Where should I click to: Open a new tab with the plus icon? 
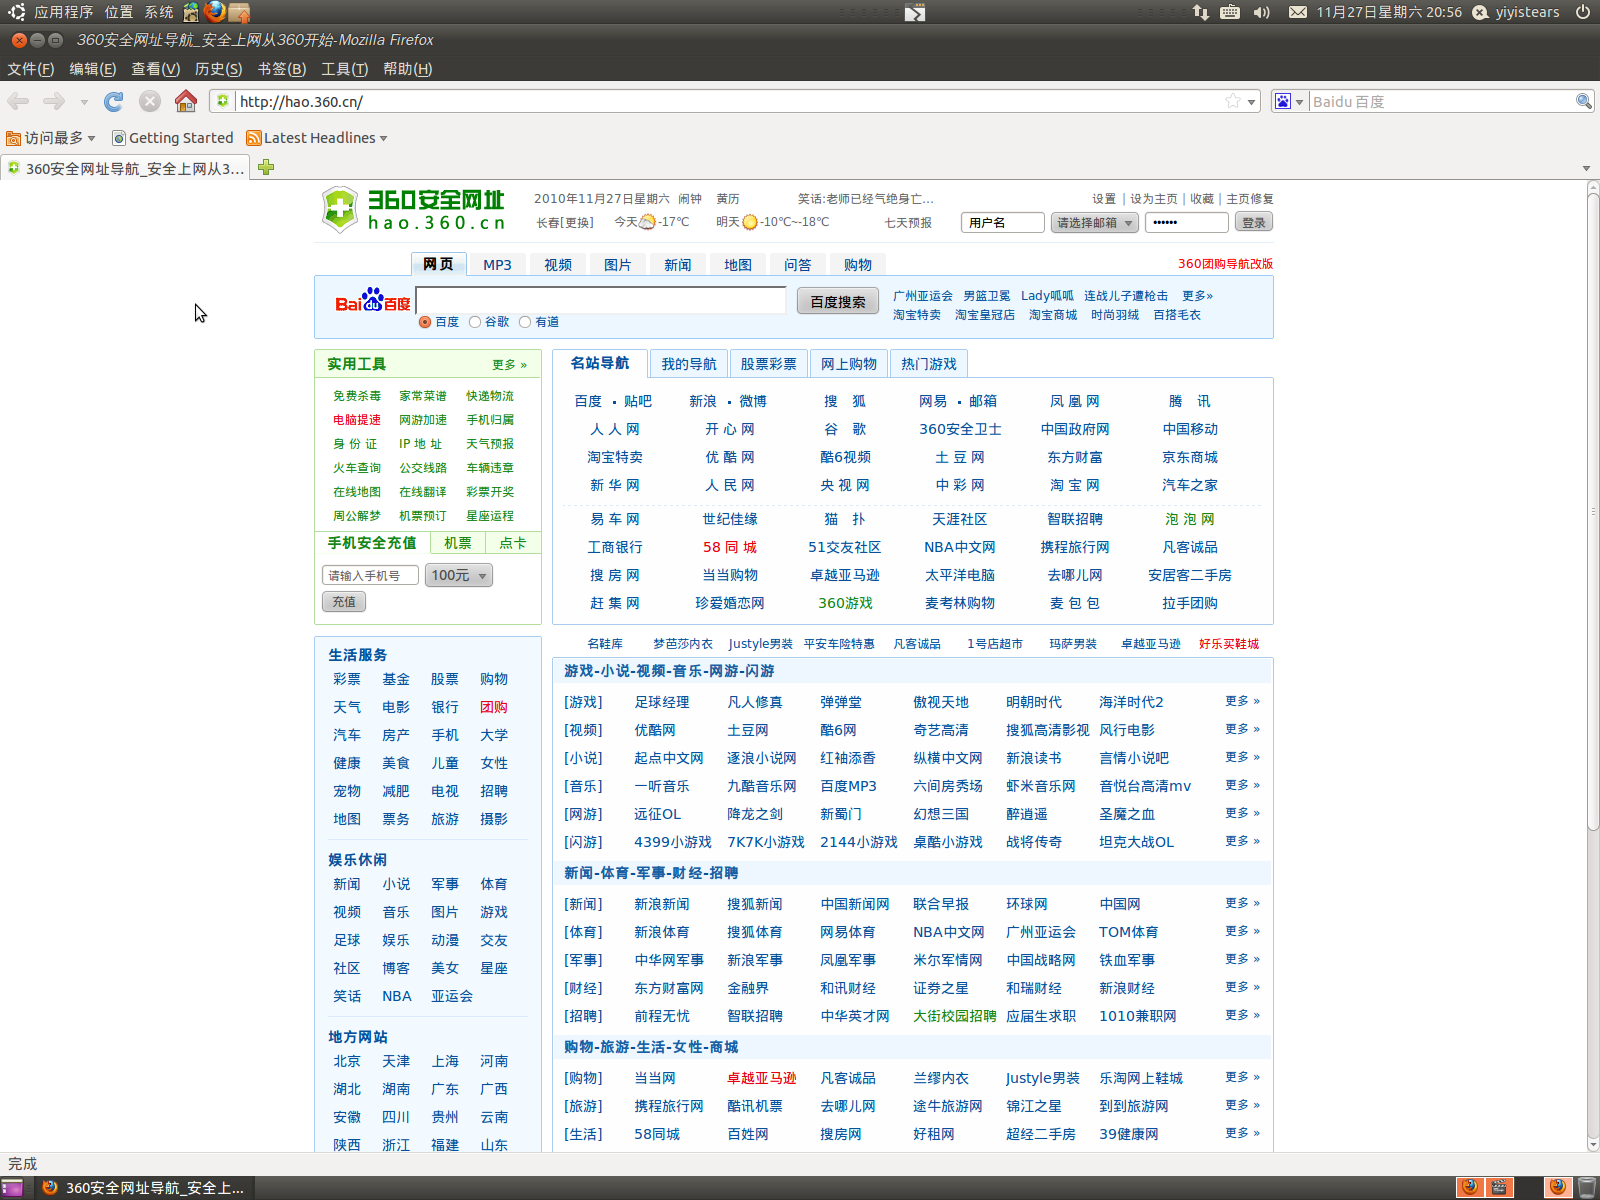coord(266,167)
